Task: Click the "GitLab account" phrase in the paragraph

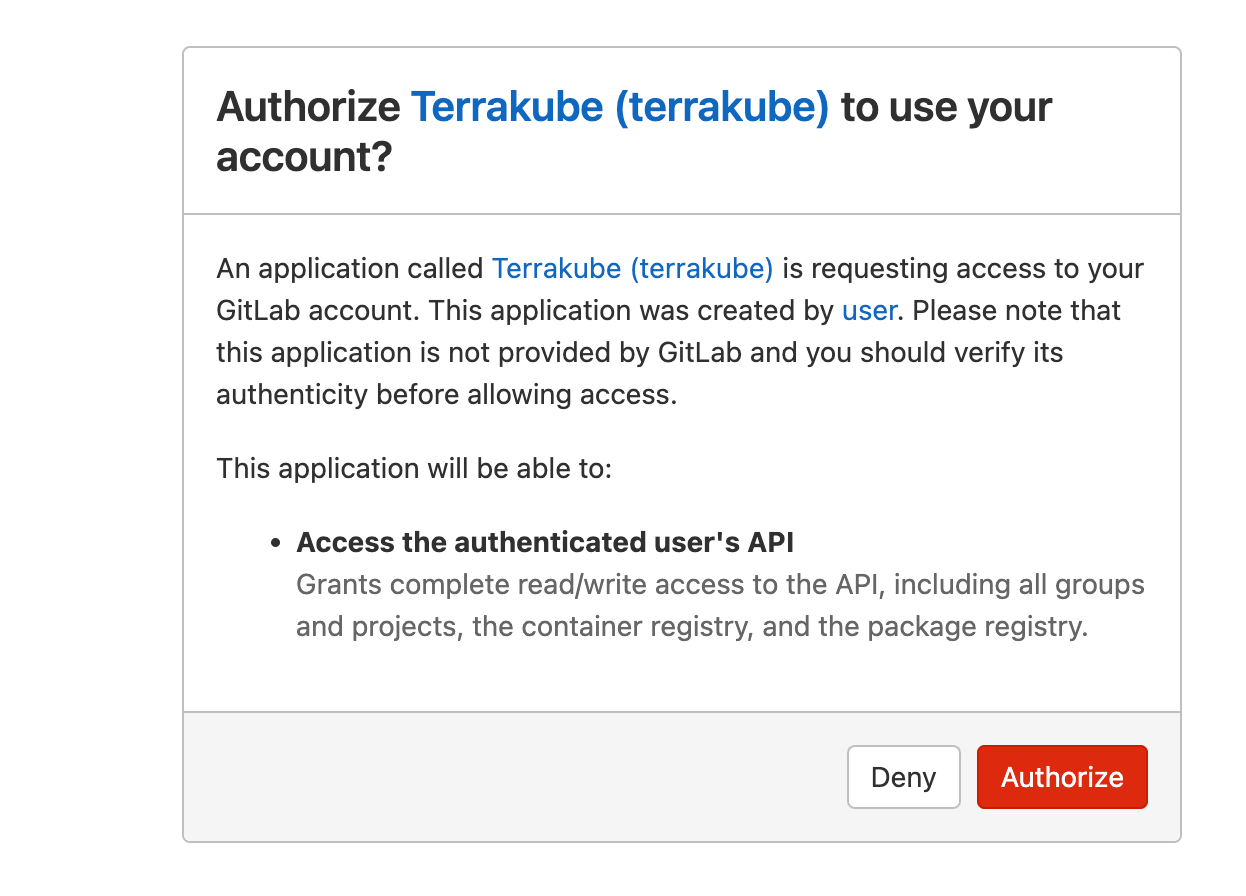Action: pyautogui.click(x=313, y=310)
